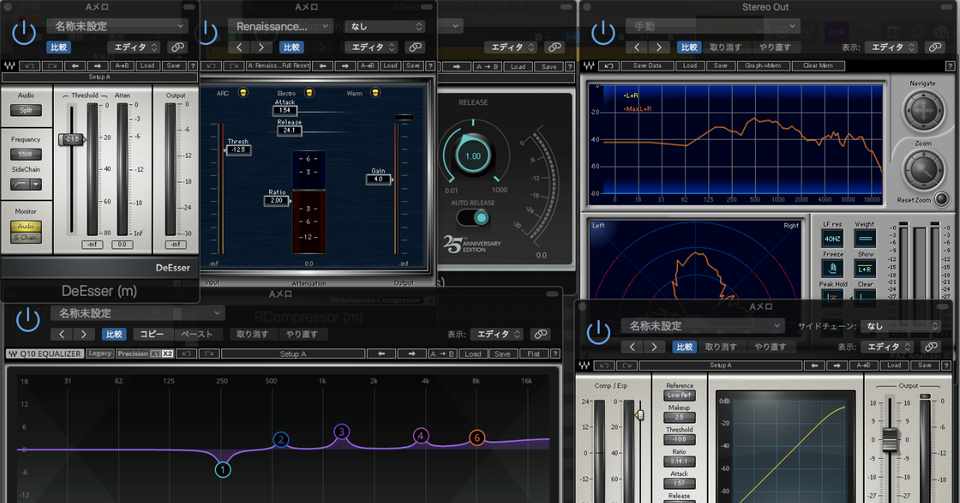Toggle Electro mode light in Renaissance compressor
960x503 pixels.
309,93
